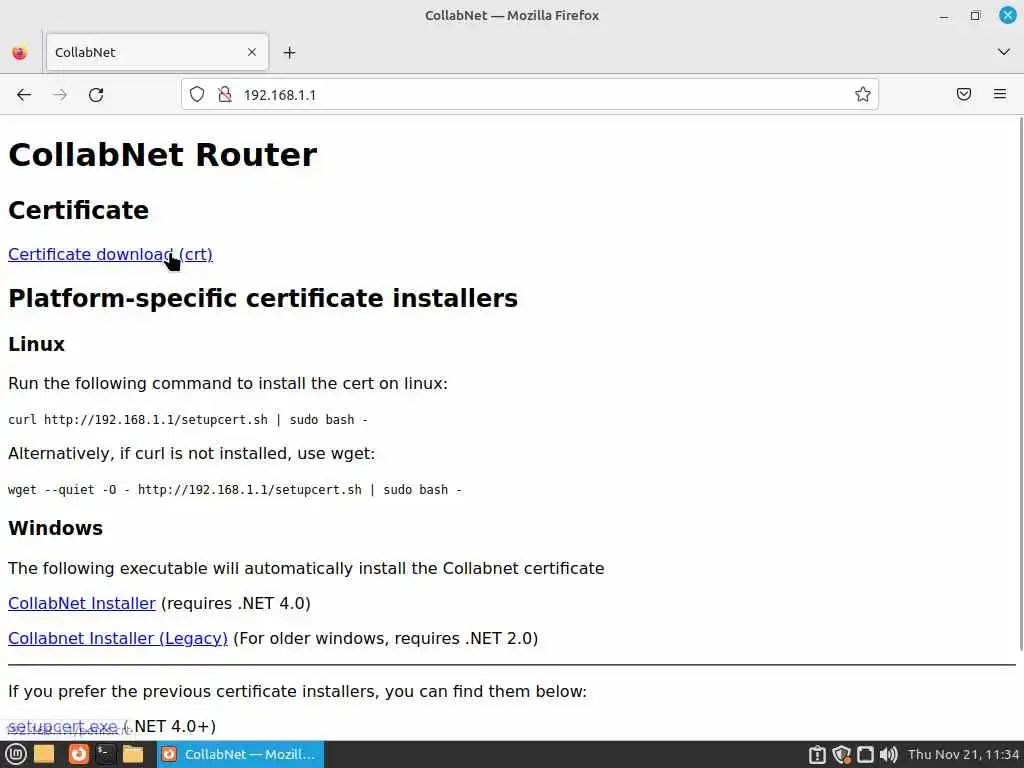The width and height of the screenshot is (1024, 768).
Task: Show the desktop from the taskbar
Action: tap(44, 754)
